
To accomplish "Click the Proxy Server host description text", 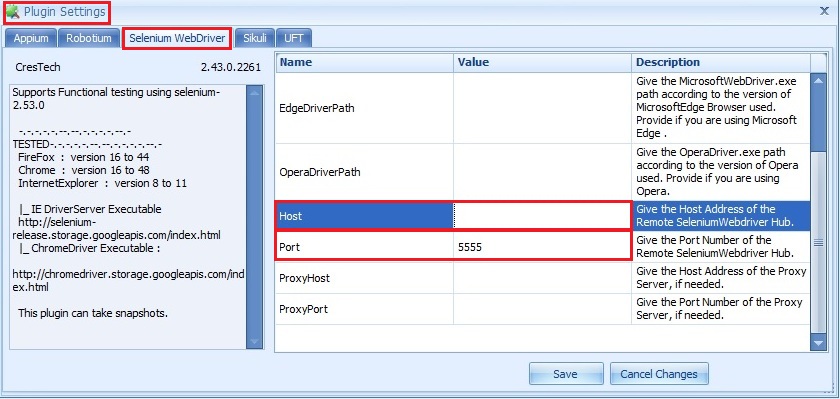I will point(721,277).
